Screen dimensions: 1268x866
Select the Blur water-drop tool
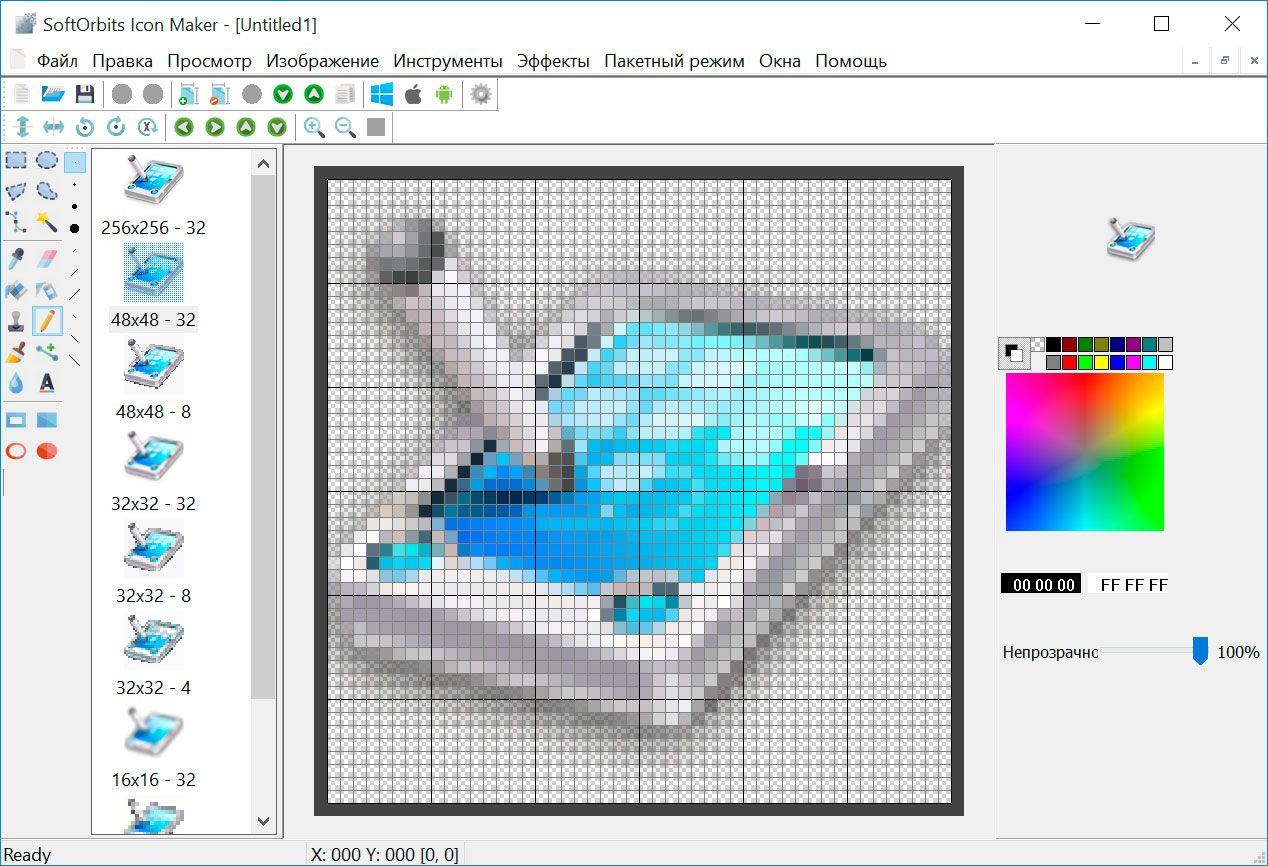pyautogui.click(x=14, y=382)
